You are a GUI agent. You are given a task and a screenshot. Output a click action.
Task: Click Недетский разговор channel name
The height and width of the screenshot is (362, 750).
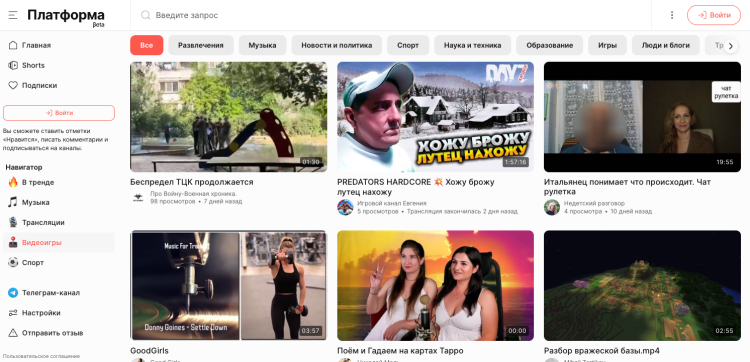click(x=594, y=203)
